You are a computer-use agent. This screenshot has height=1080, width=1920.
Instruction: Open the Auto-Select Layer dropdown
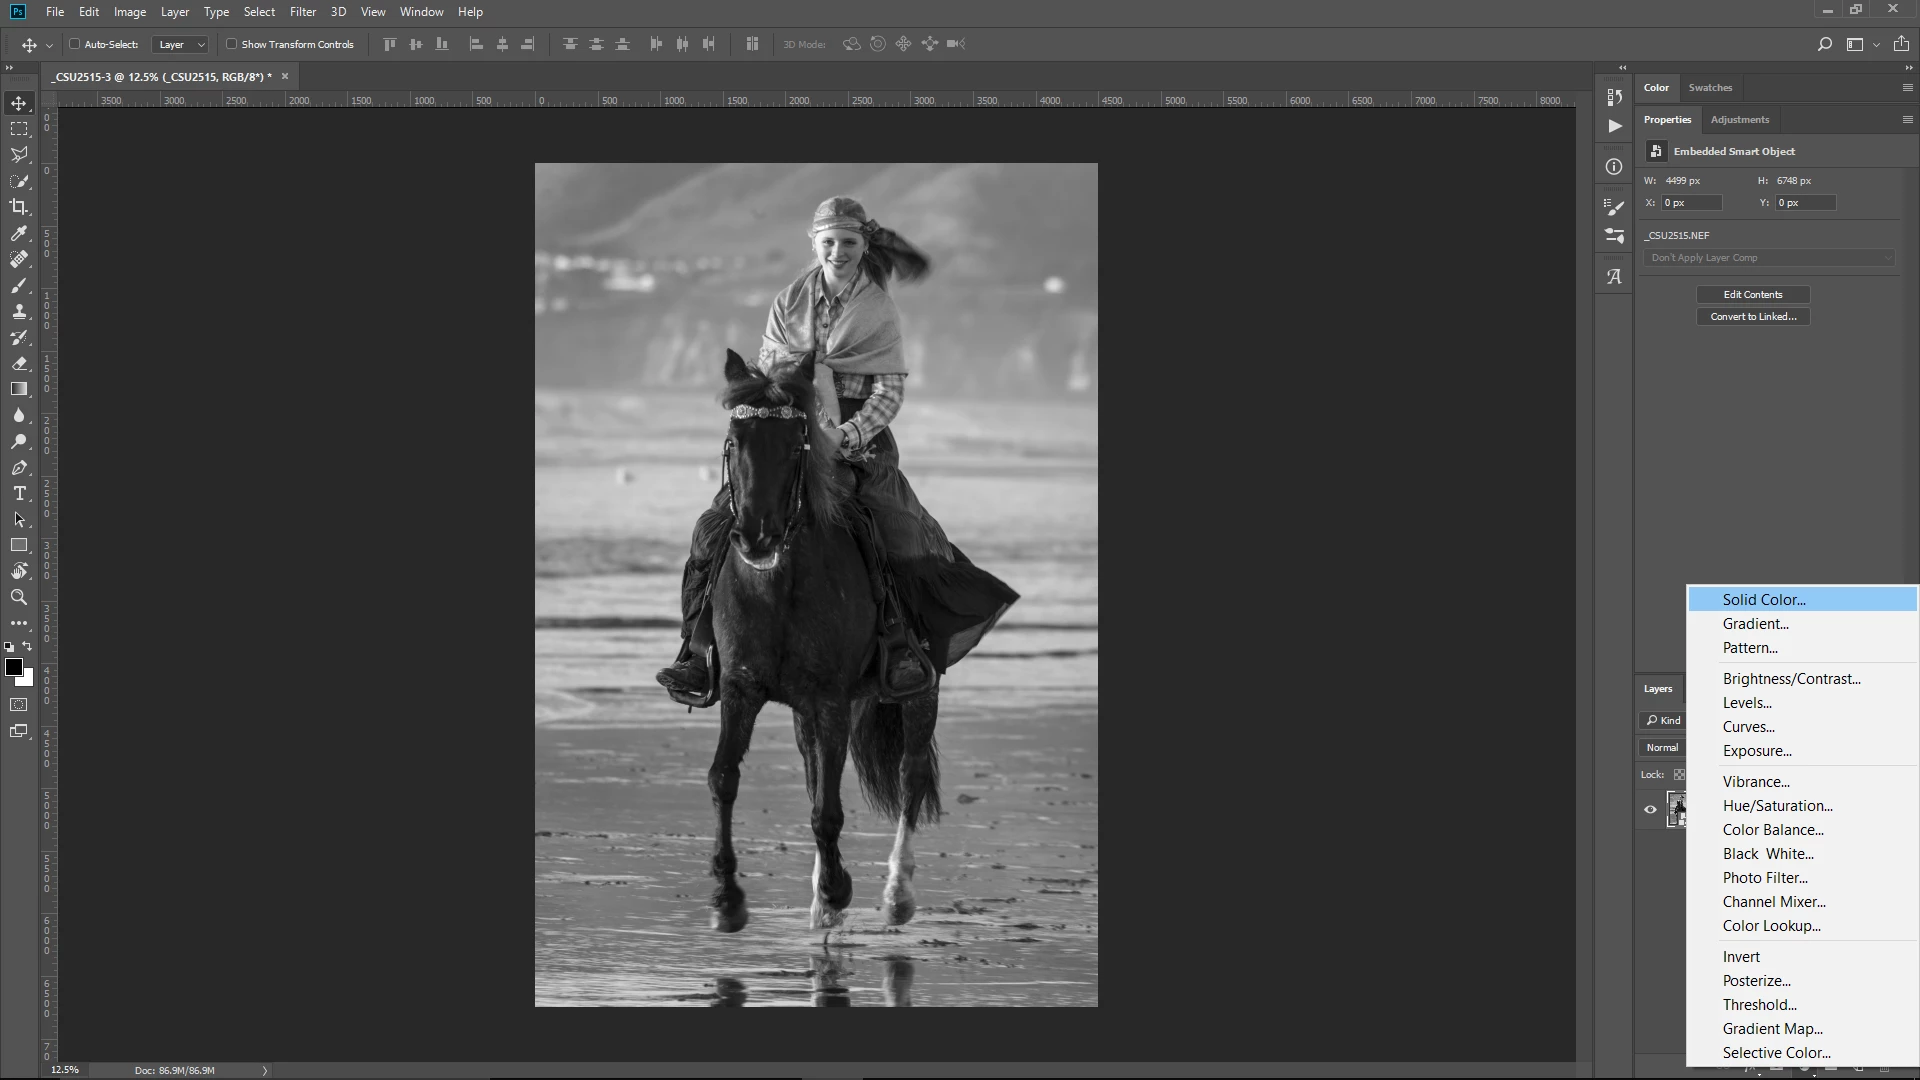181,44
